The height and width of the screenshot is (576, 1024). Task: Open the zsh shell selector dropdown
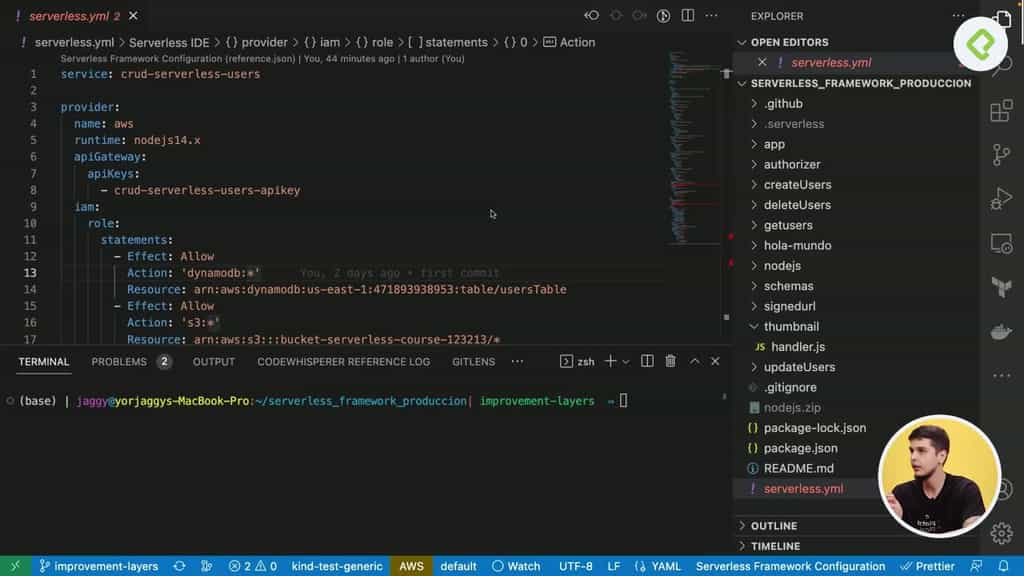tap(626, 361)
